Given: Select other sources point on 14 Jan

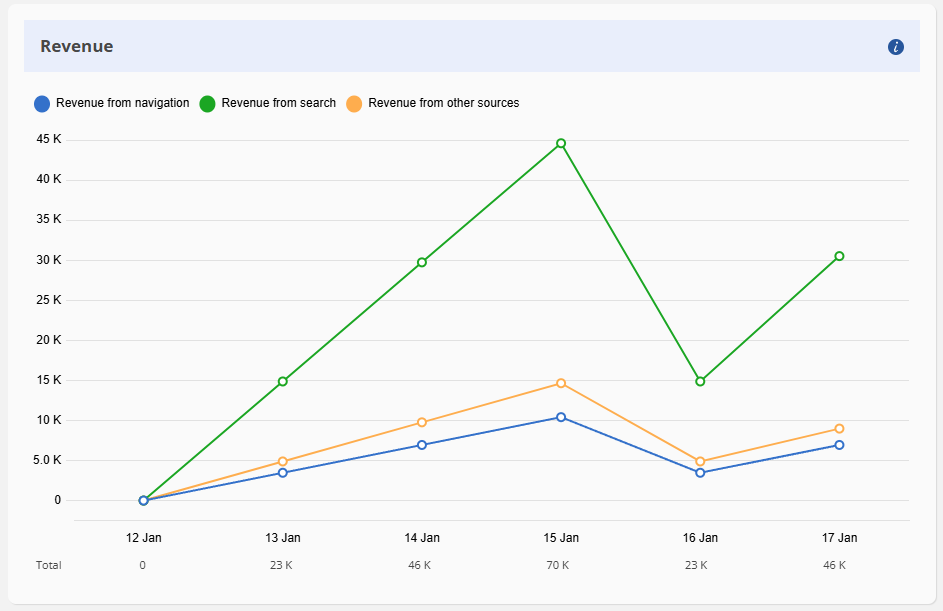Looking at the screenshot, I should [422, 422].
